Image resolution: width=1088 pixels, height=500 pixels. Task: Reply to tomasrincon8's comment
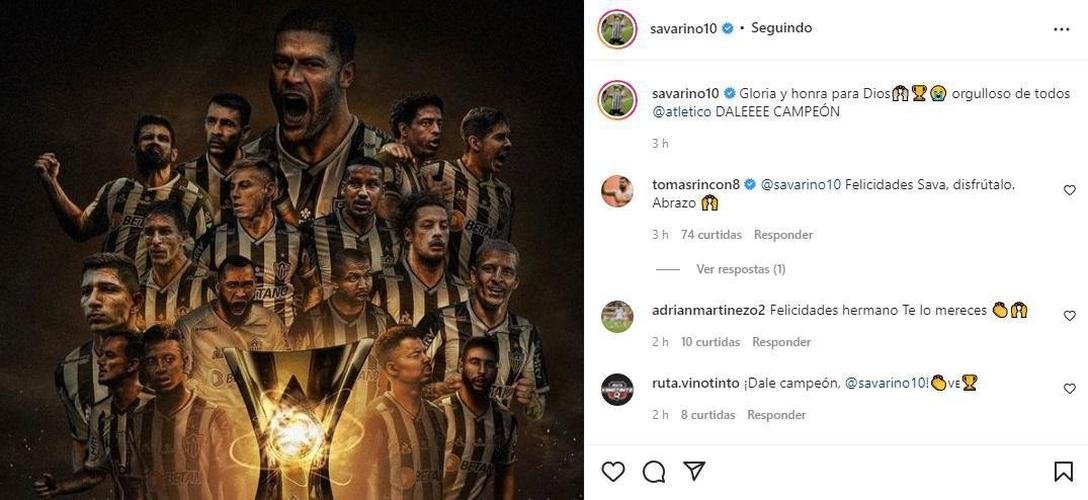[783, 235]
